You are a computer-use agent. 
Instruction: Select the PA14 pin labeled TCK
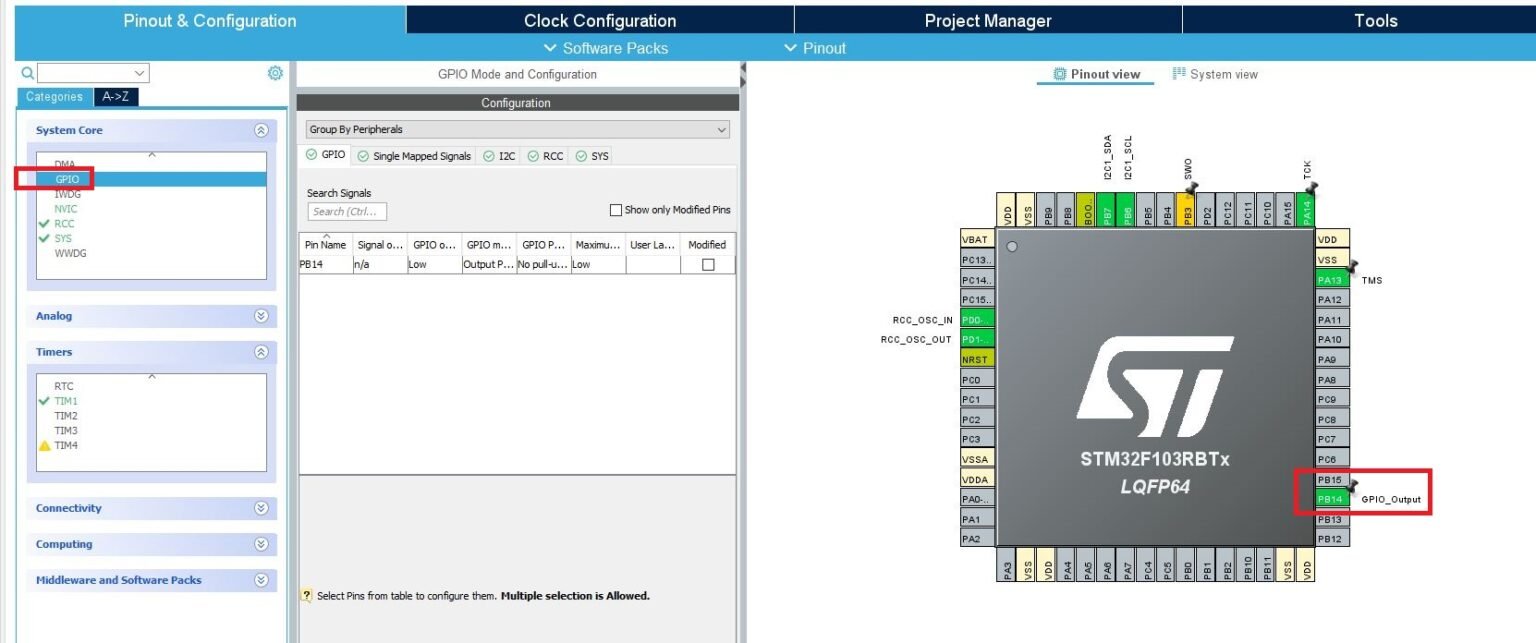pos(1307,208)
